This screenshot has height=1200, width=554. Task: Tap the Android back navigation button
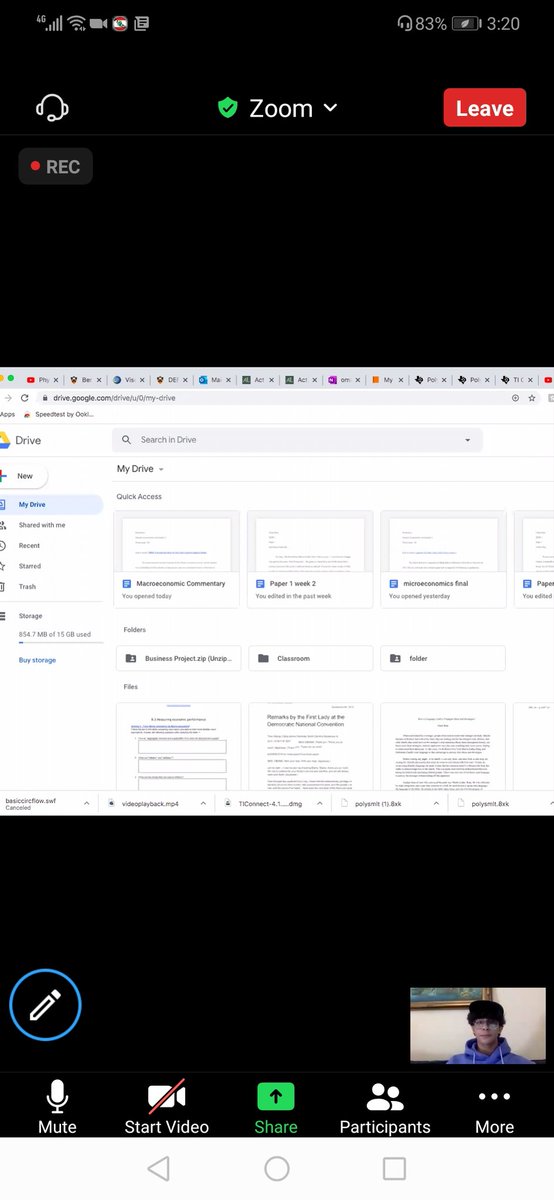coord(158,1168)
